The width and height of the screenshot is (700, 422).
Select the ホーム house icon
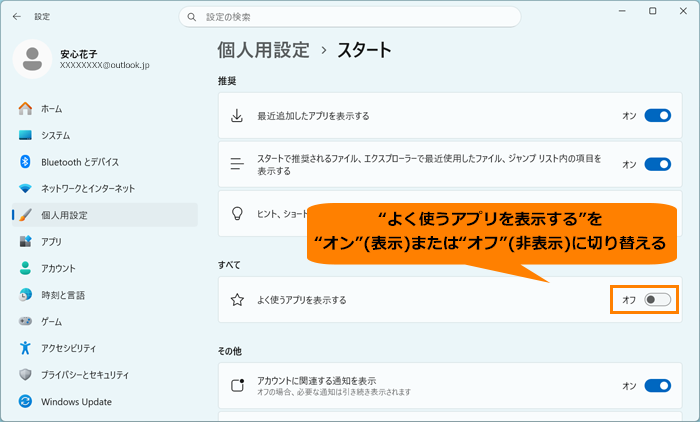tap(25, 109)
